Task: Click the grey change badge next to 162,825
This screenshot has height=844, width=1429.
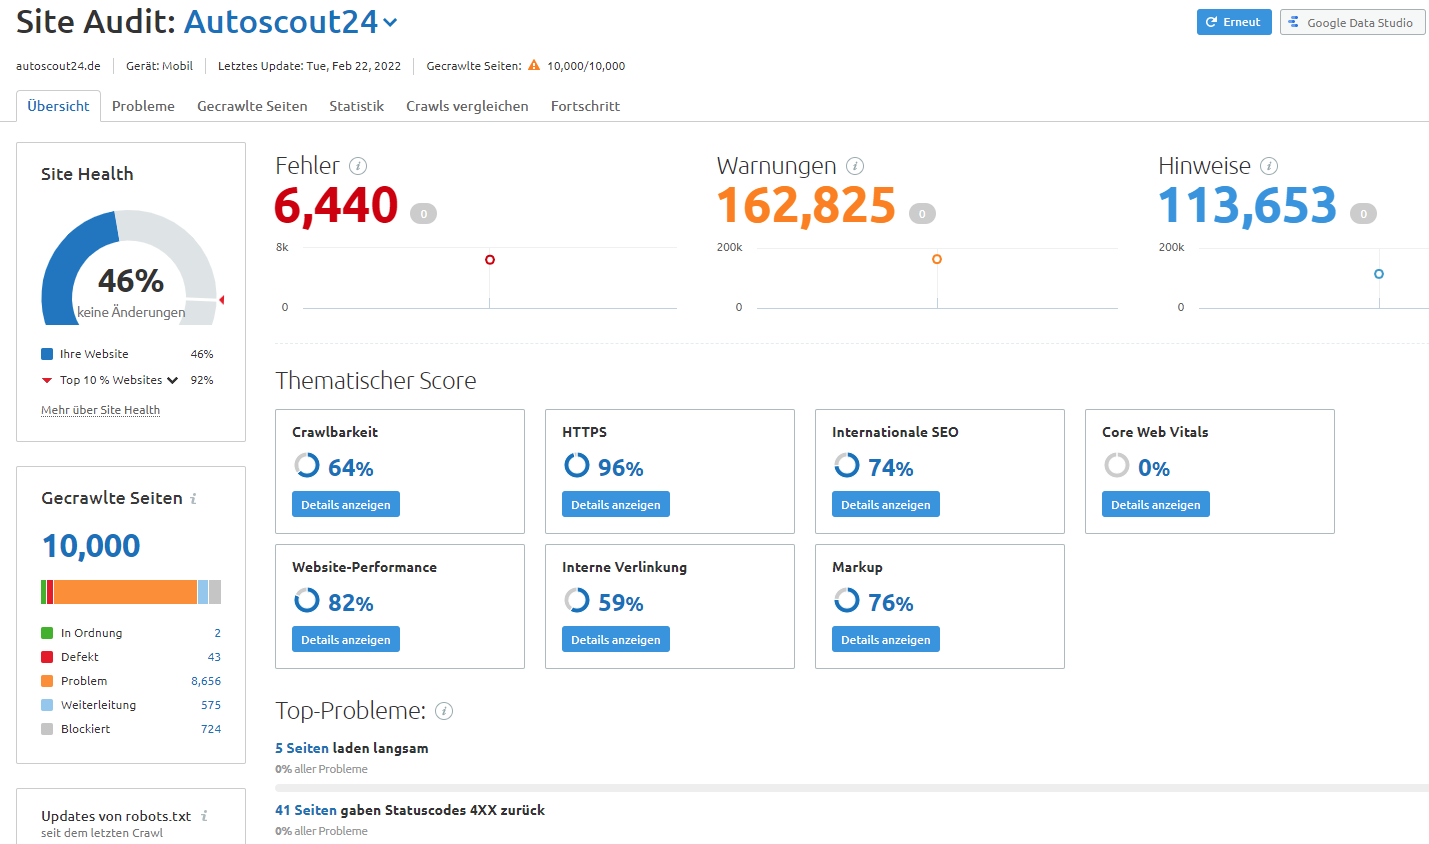Action: (x=922, y=213)
